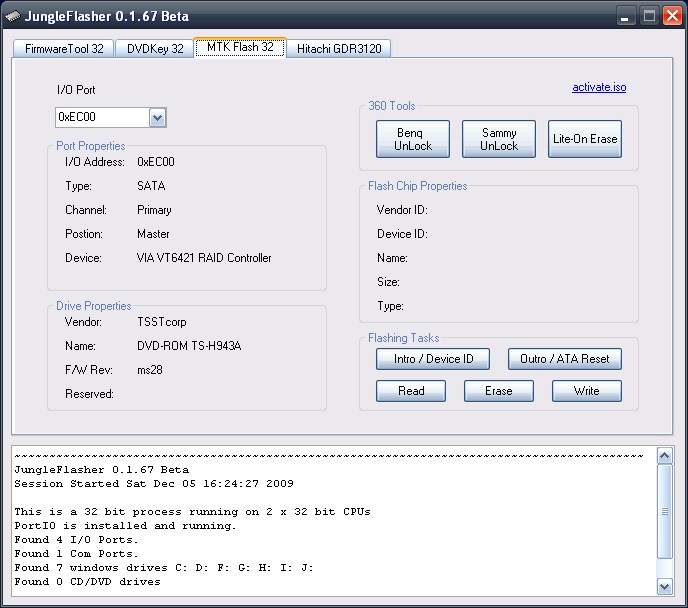This screenshot has height=608, width=688.
Task: Click the Read flashing task button
Action: (411, 391)
